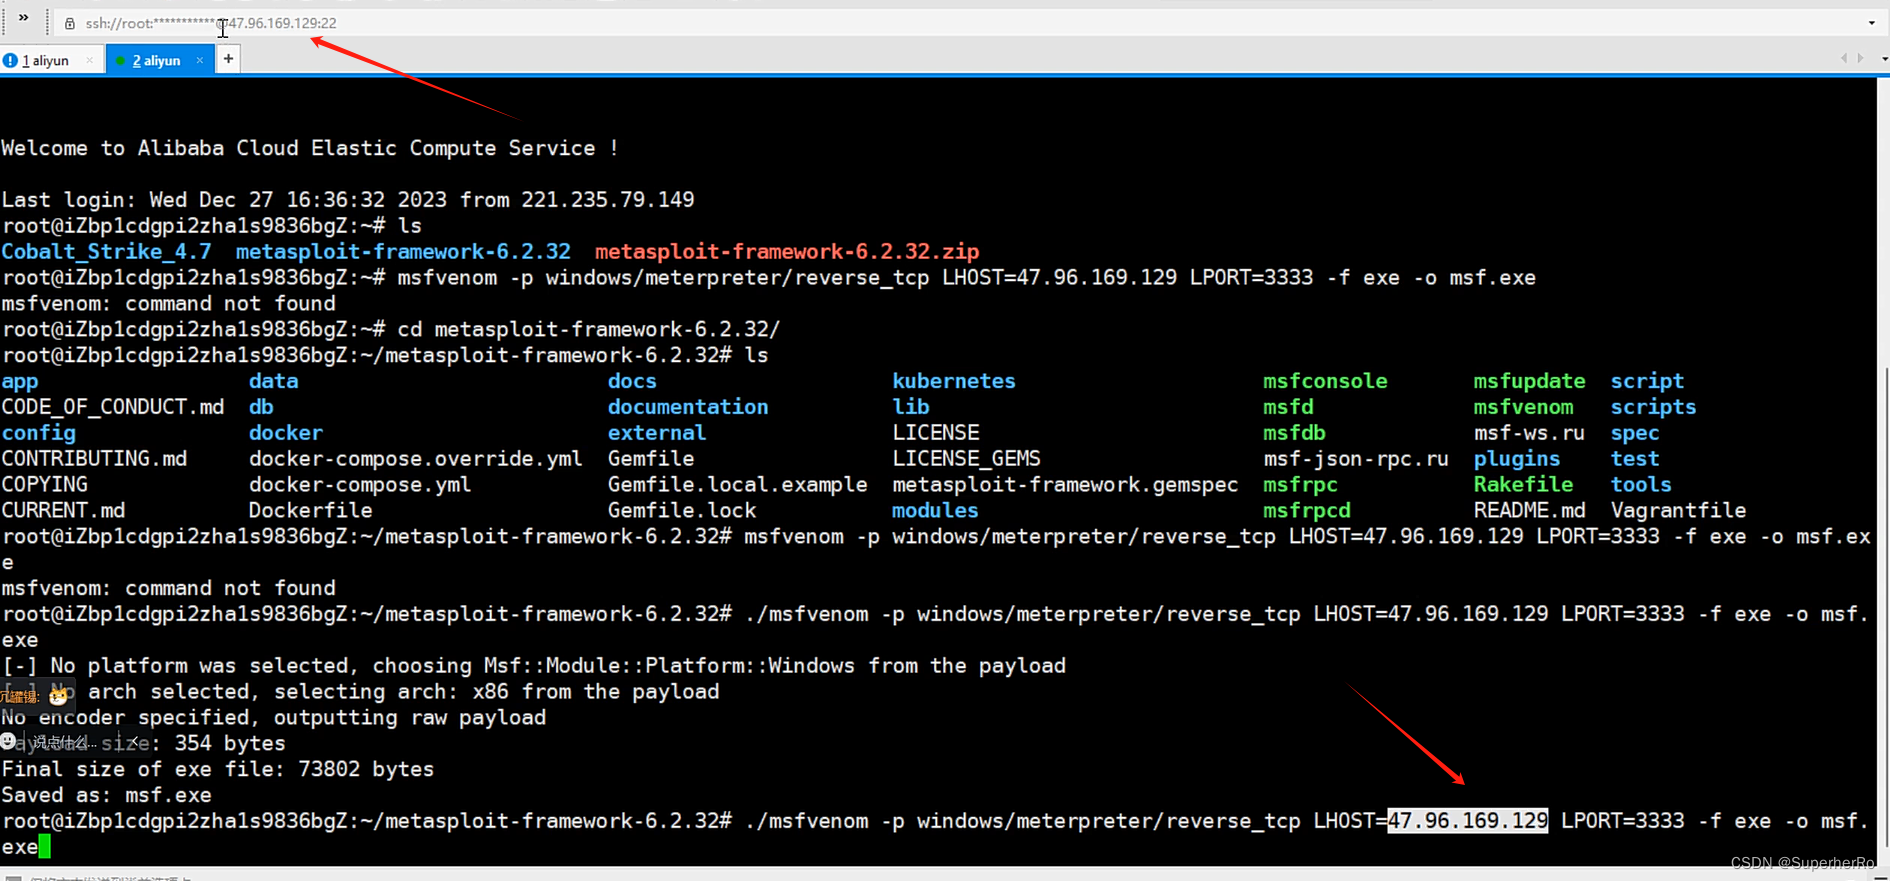Click the tools directory name
Viewport: 1890px width, 881px height.
click(x=1641, y=485)
